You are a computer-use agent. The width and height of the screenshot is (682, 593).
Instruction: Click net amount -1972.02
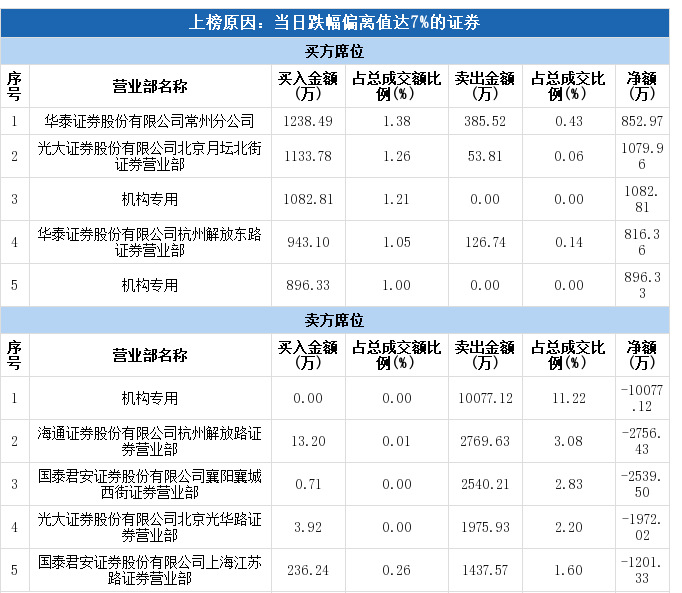coord(642,527)
